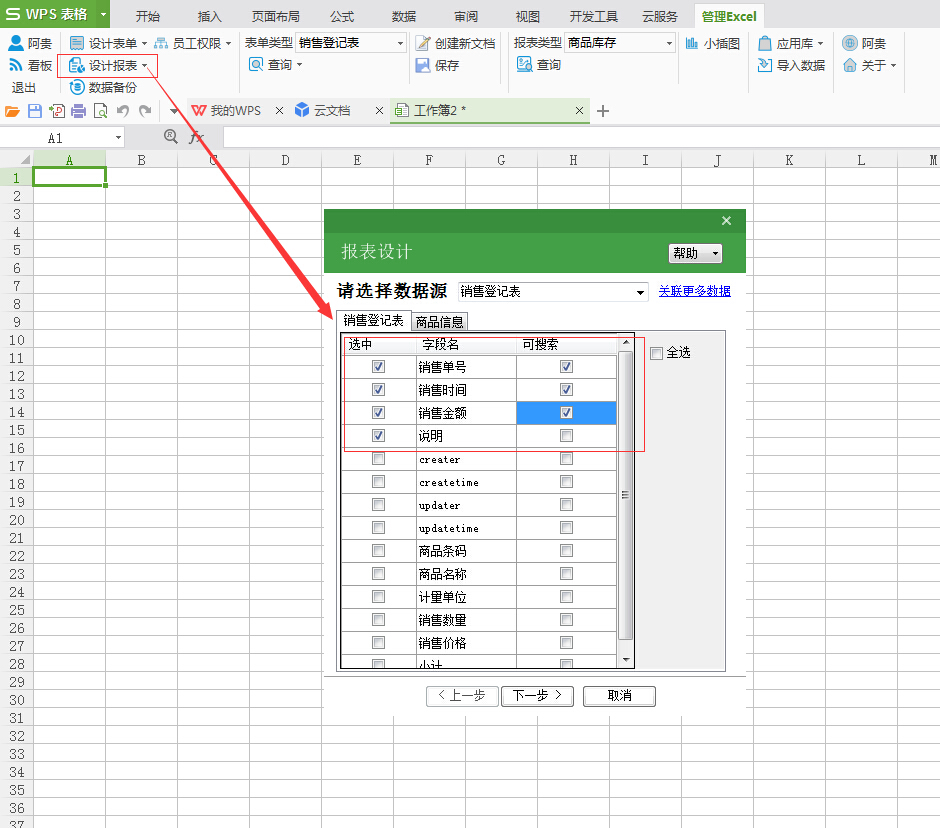Open the 看板 dashboard icon
This screenshot has height=828, width=940.
(16, 65)
